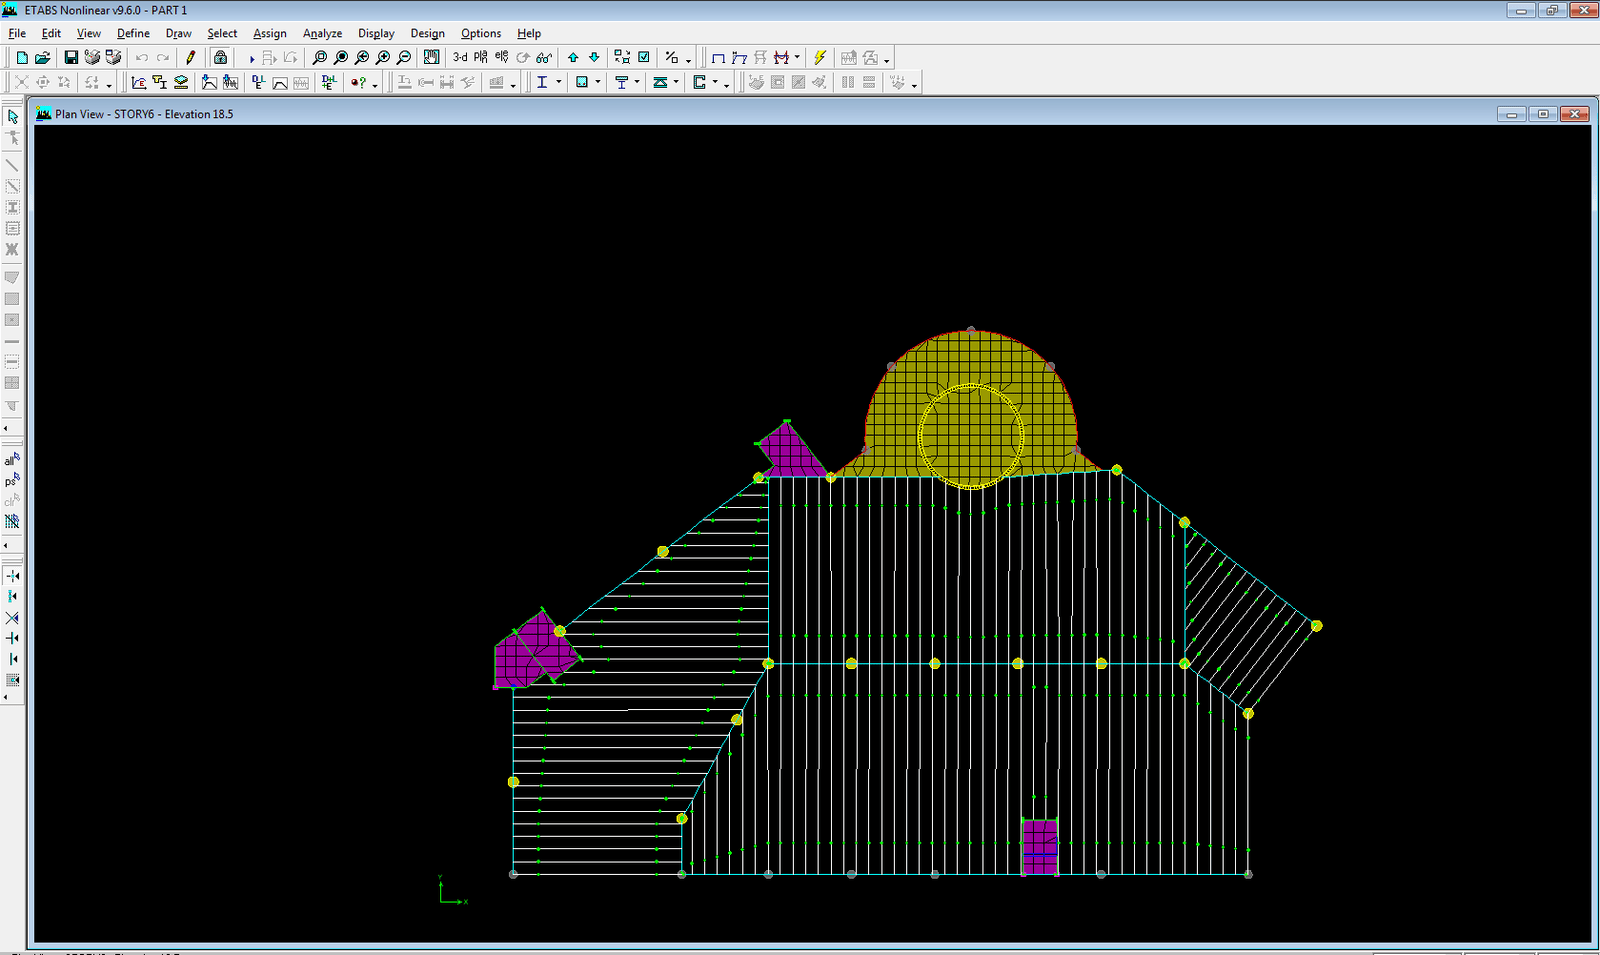
Task: Click the Show Undeformed Shape icon
Action: 718,58
